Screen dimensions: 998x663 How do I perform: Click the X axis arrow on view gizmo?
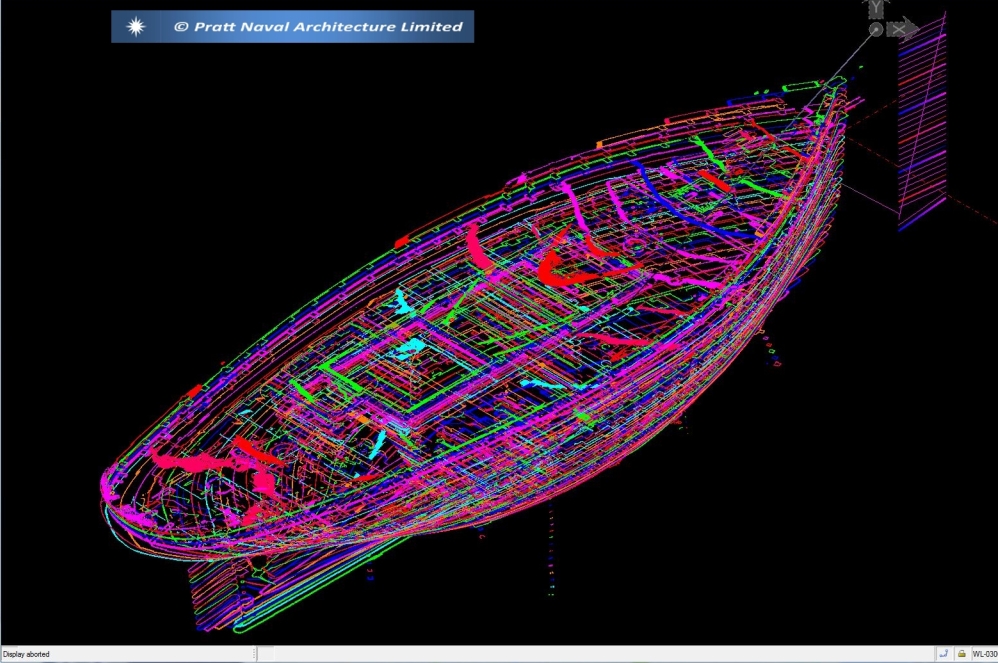pos(903,29)
